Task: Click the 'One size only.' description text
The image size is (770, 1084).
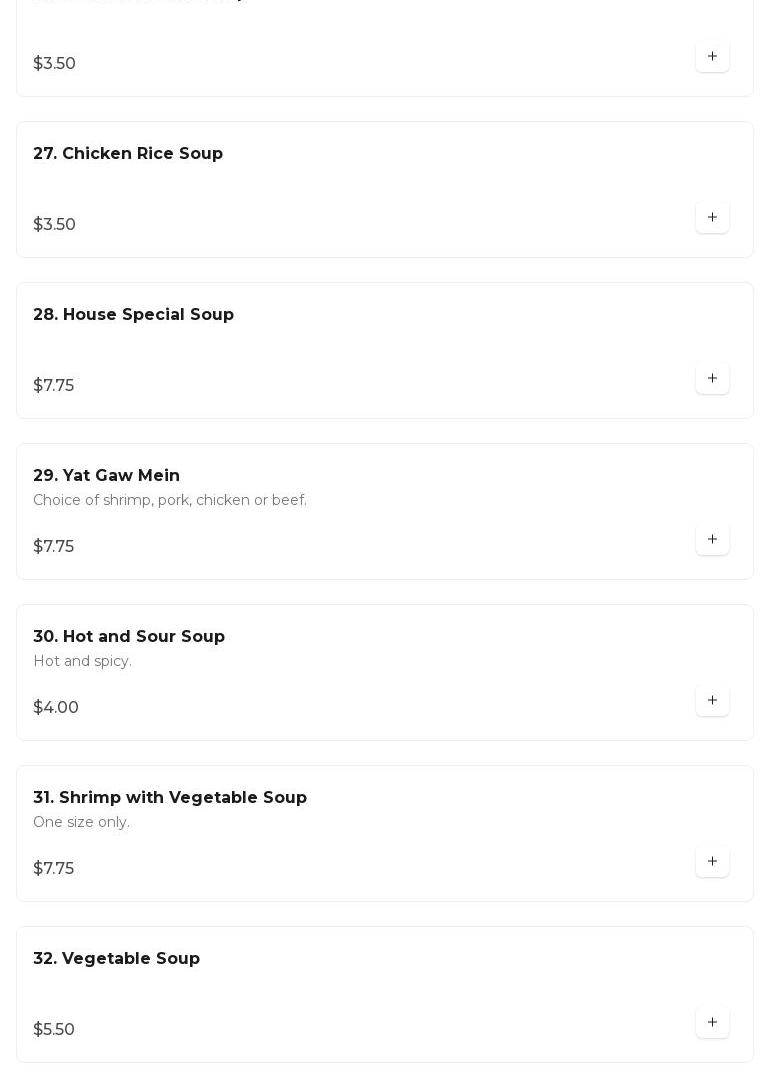Action: coord(81,822)
